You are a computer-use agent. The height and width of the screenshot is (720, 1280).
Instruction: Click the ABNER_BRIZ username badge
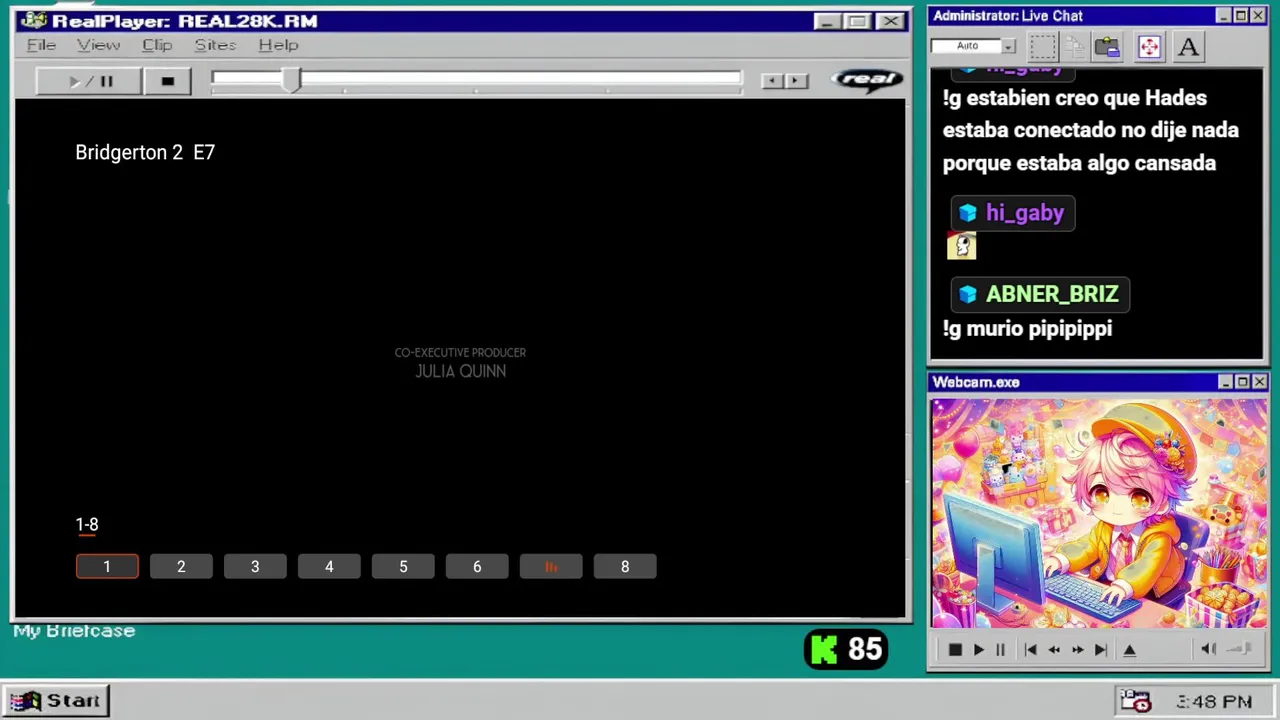(1040, 294)
